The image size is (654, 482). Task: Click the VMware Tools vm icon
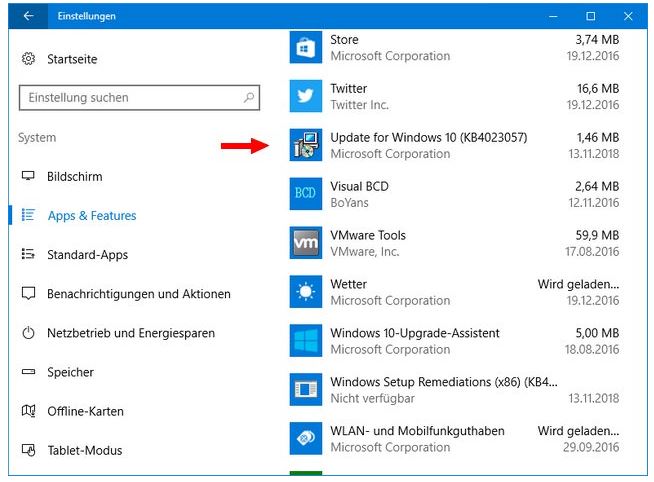point(306,243)
